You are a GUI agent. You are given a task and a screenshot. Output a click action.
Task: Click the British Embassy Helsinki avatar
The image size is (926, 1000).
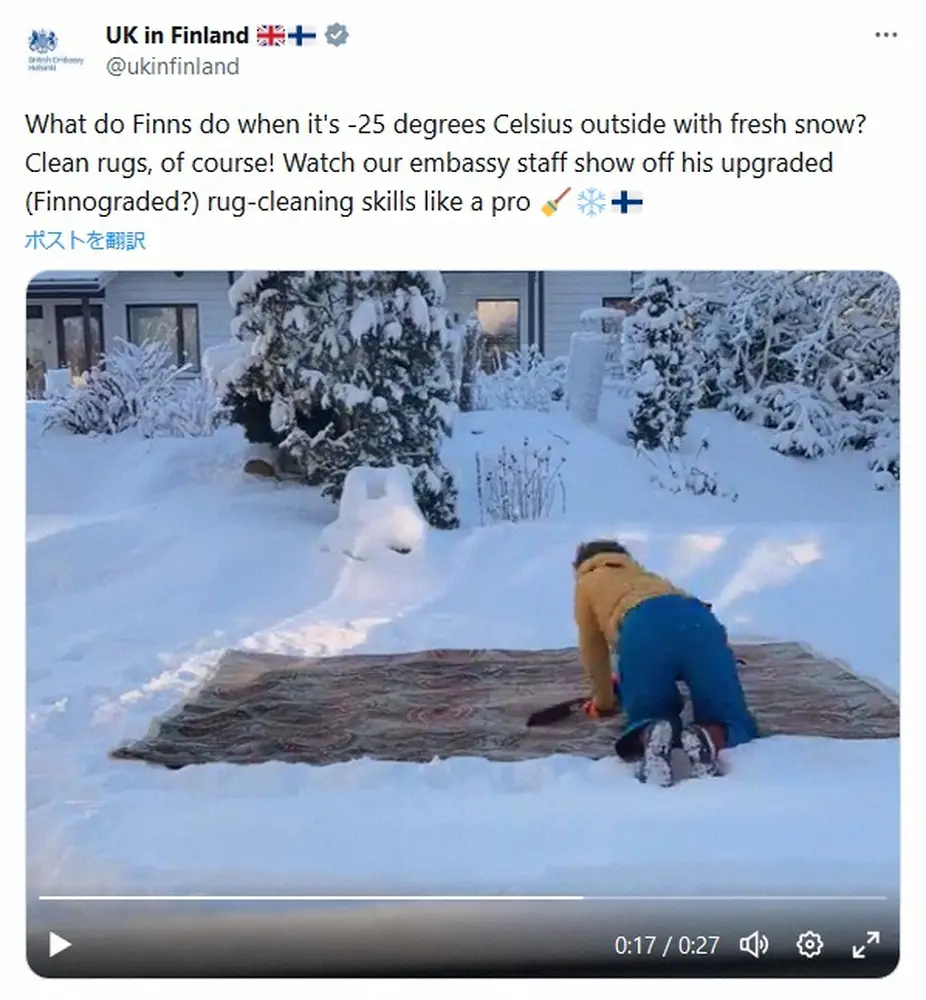[56, 50]
